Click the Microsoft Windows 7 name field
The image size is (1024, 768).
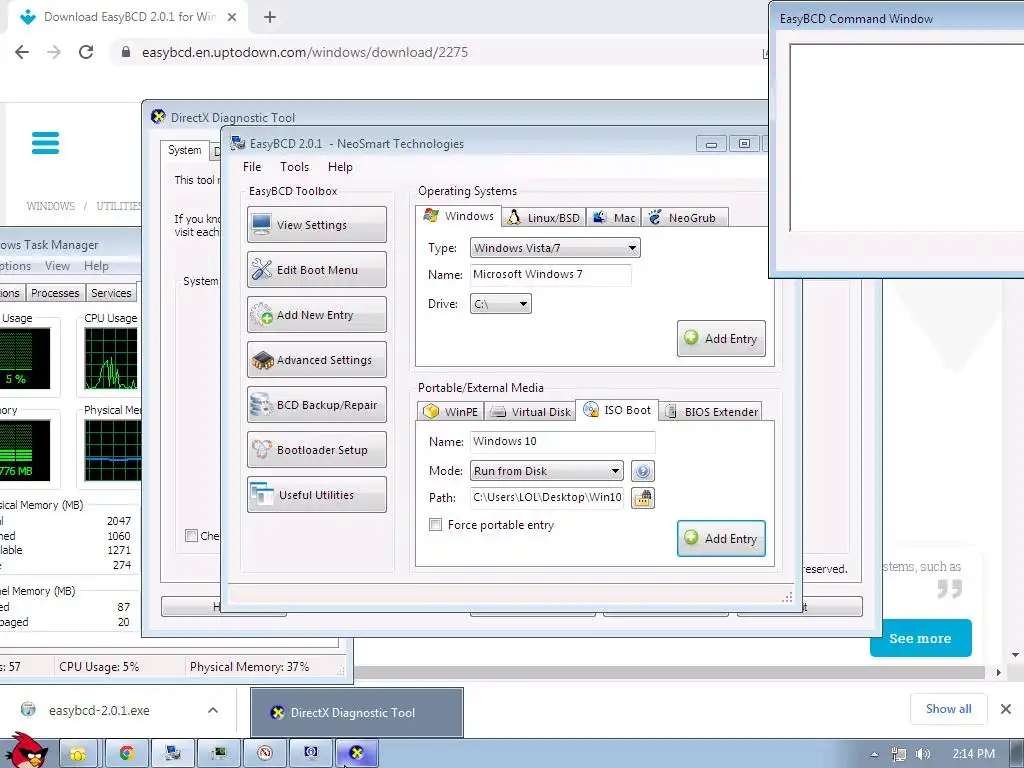(551, 274)
